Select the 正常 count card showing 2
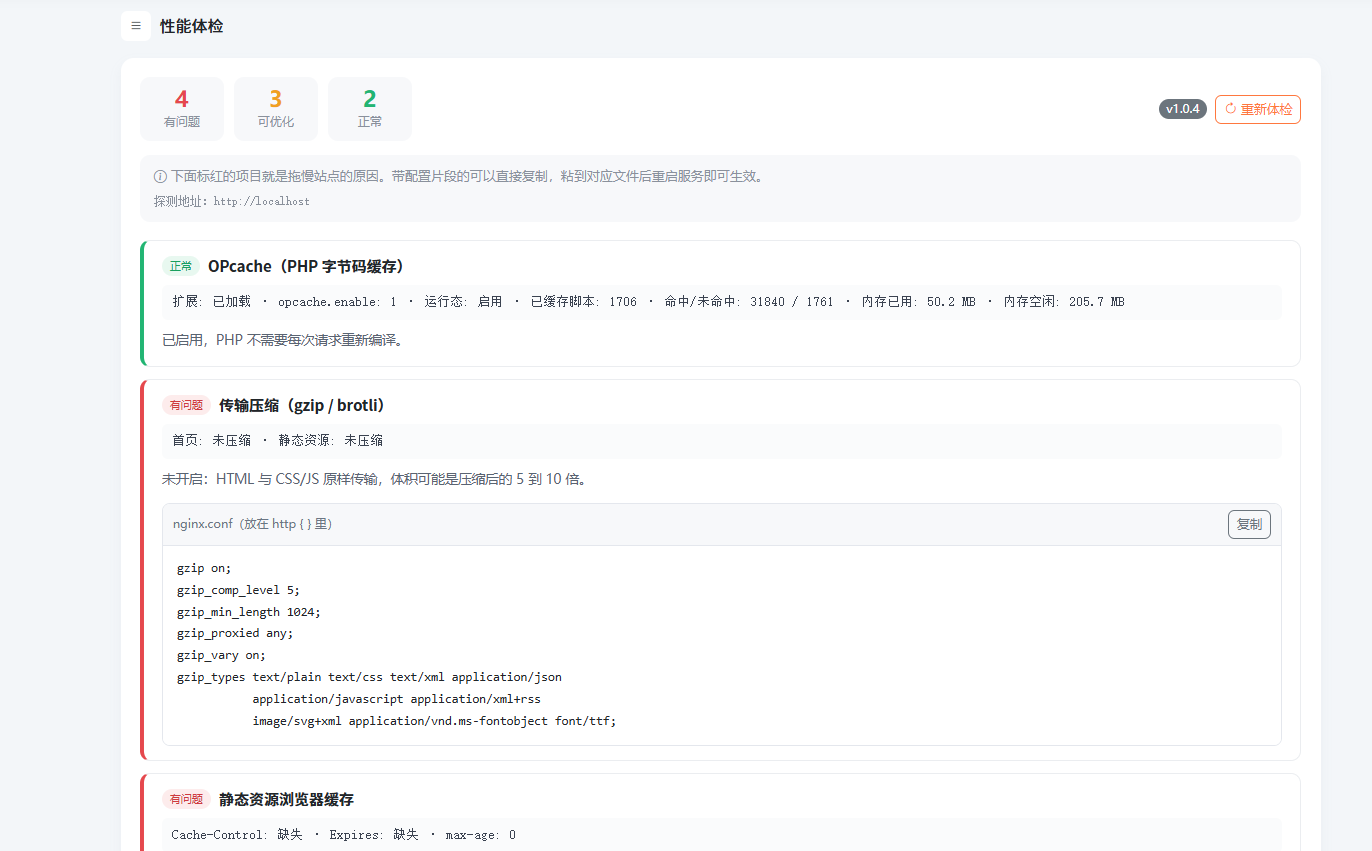The width and height of the screenshot is (1372, 851). coord(370,109)
